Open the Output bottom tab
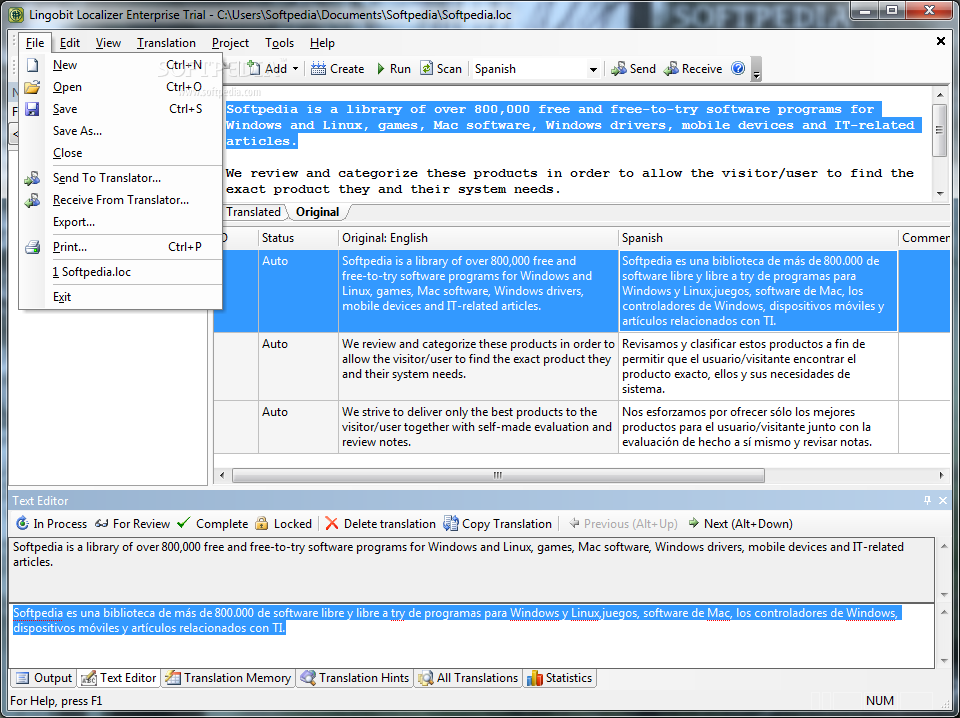The height and width of the screenshot is (718, 960). (44, 678)
